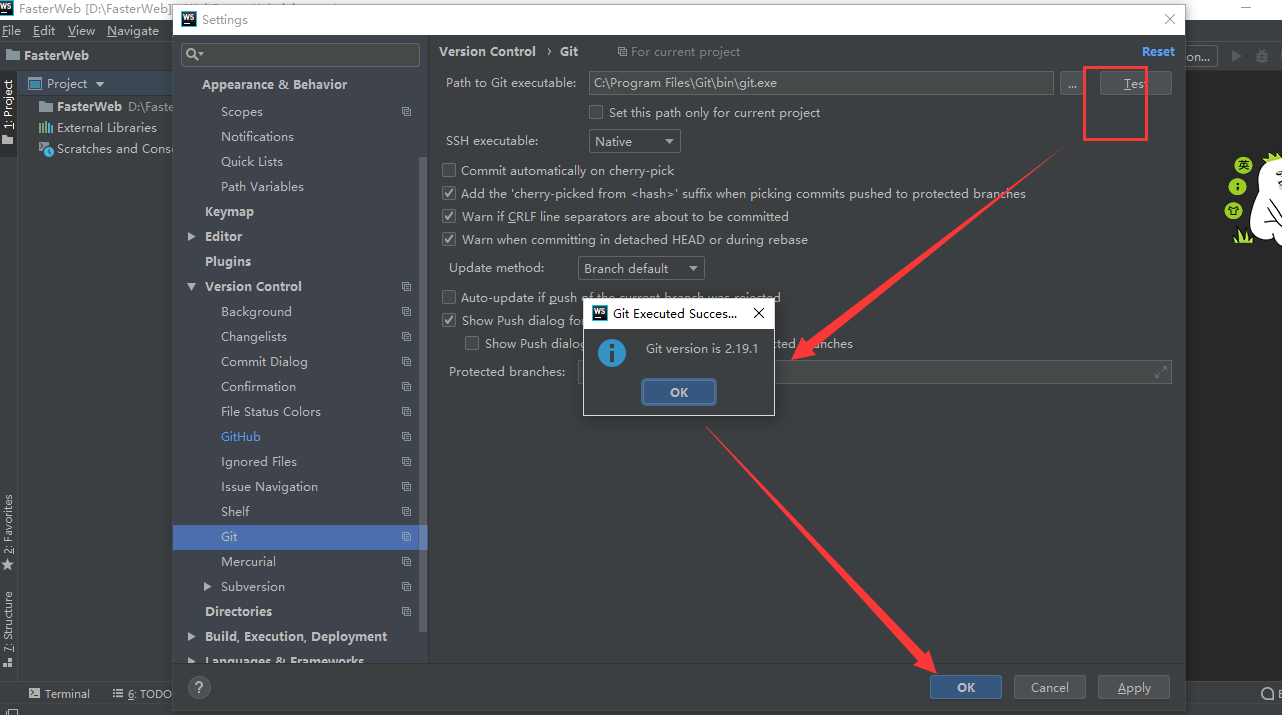The height and width of the screenshot is (715, 1282).
Task: Open the 2: Favorites side tab
Action: 8,532
